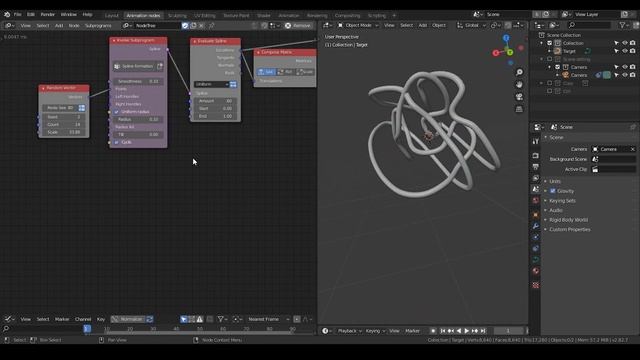Hide the Target object with eye icon

click(624, 51)
